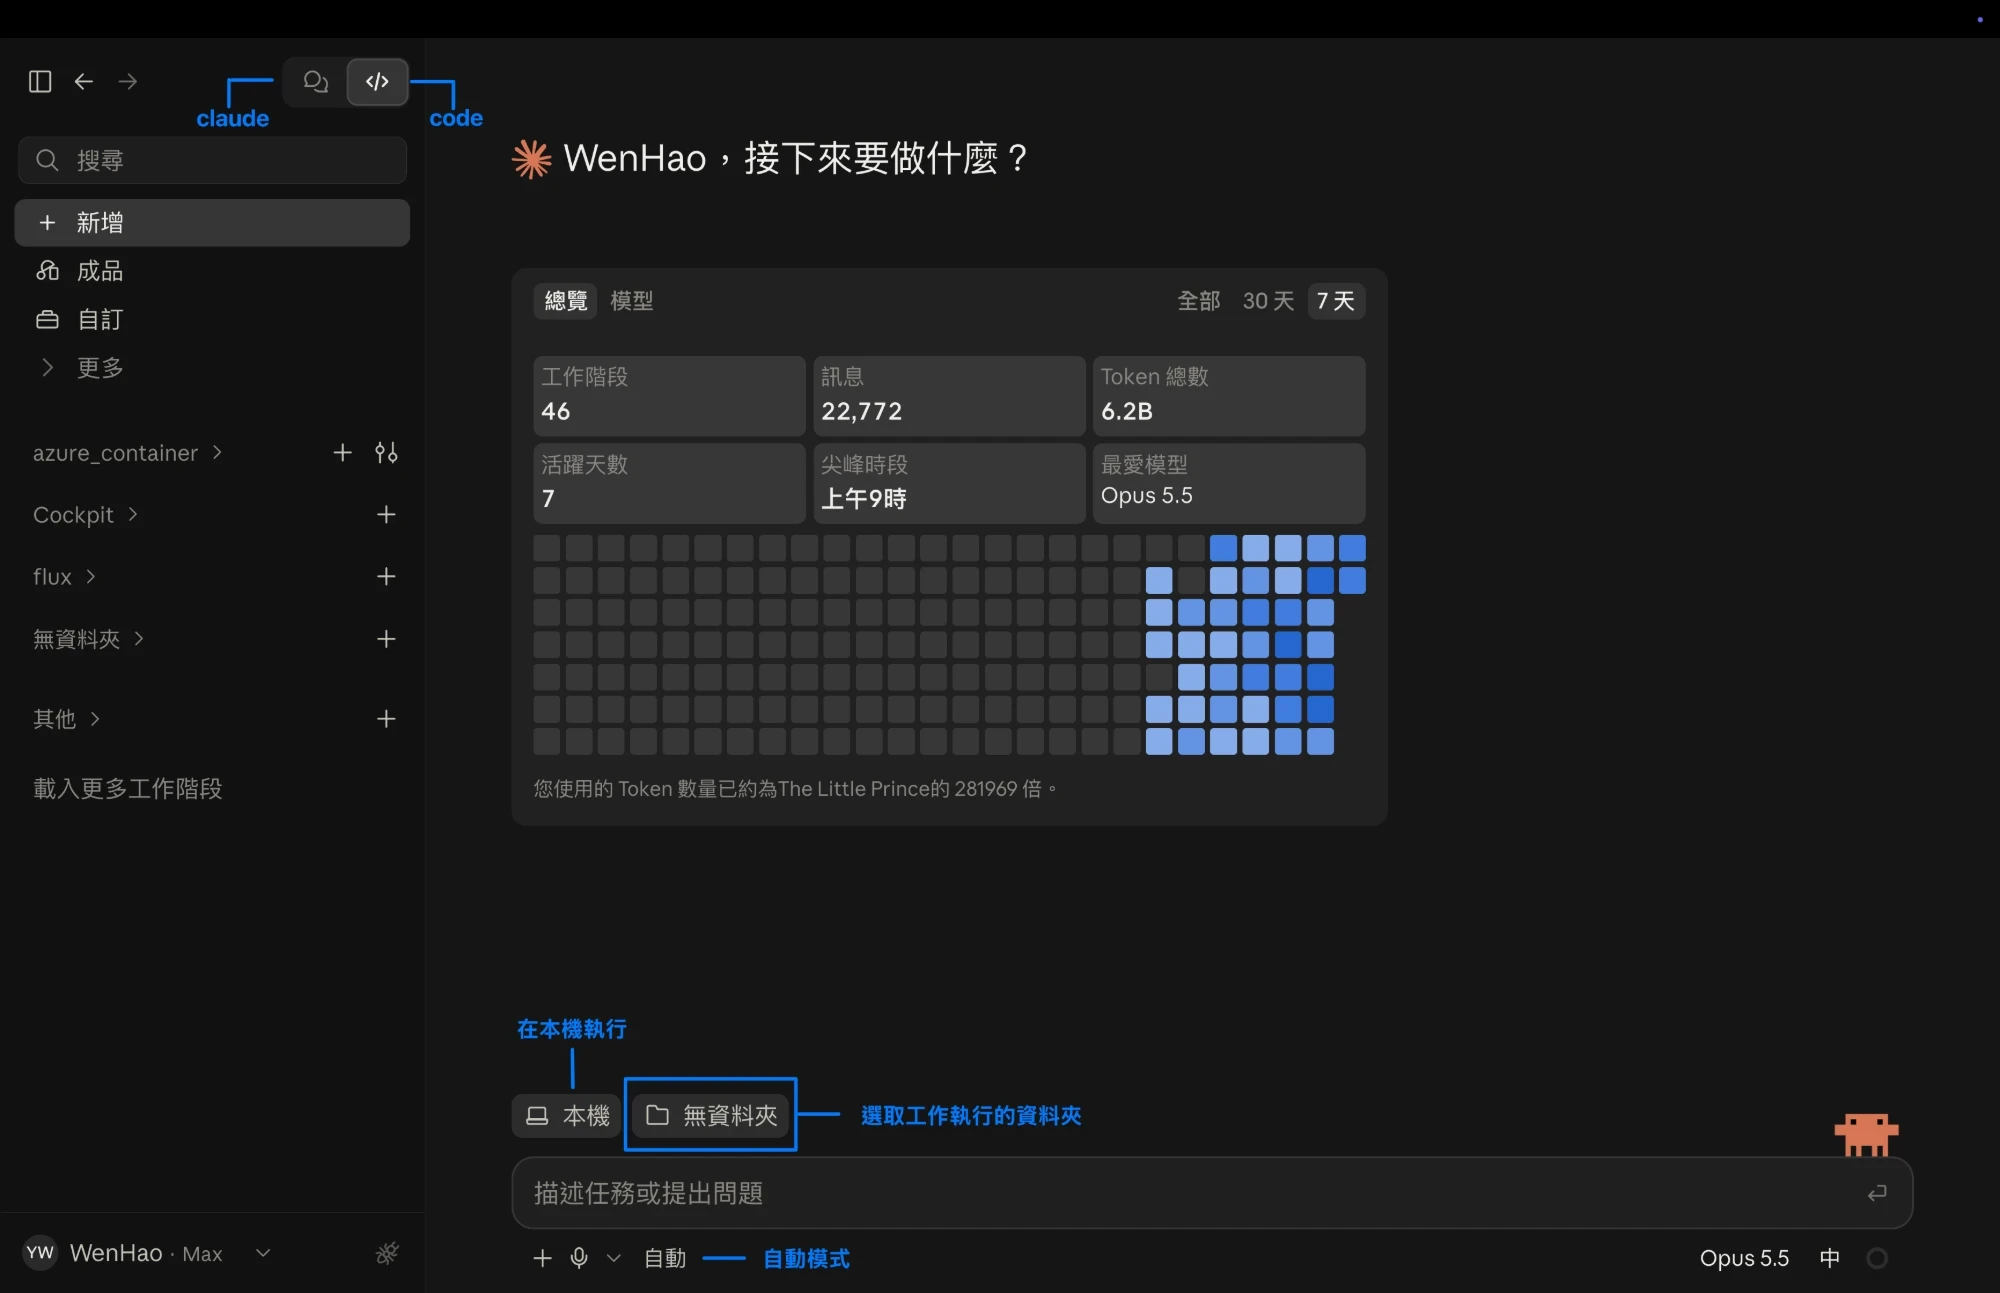2000x1293 pixels.
Task: Add a session to azure_container
Action: pos(342,453)
